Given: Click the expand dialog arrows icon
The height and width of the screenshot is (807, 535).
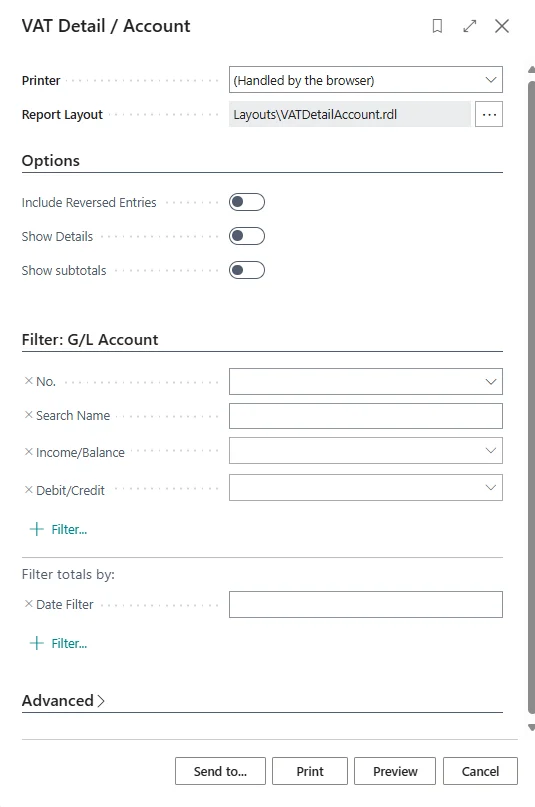Looking at the screenshot, I should point(470,26).
